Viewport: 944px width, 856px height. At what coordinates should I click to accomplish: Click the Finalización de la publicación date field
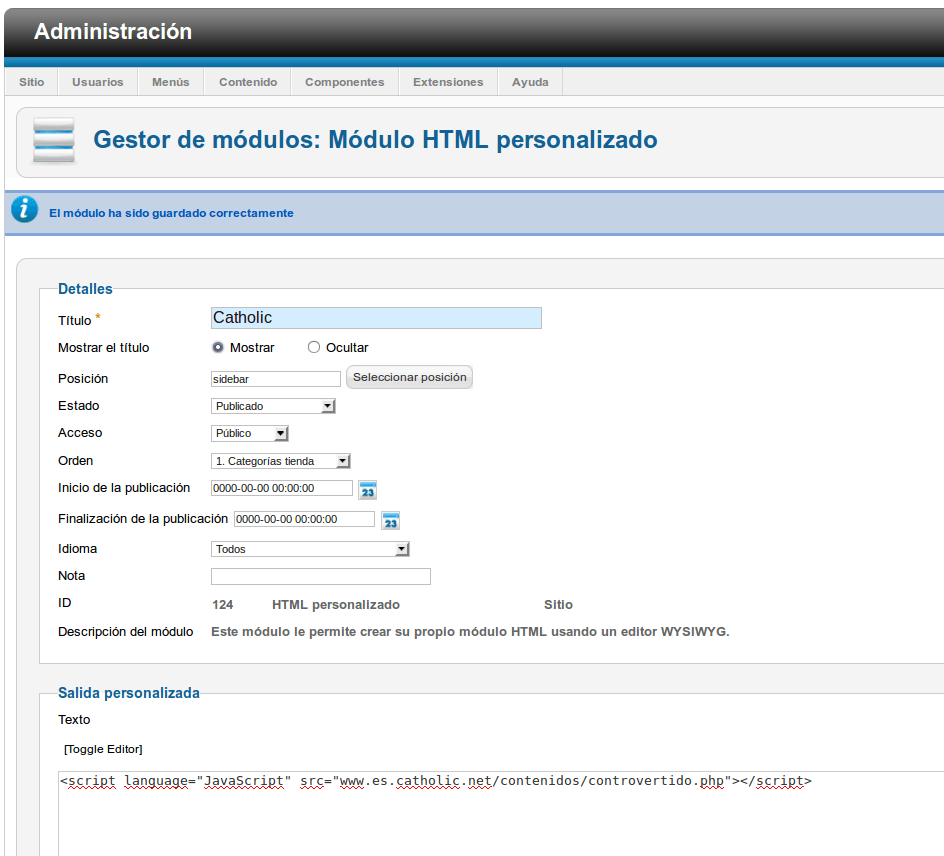[x=304, y=519]
